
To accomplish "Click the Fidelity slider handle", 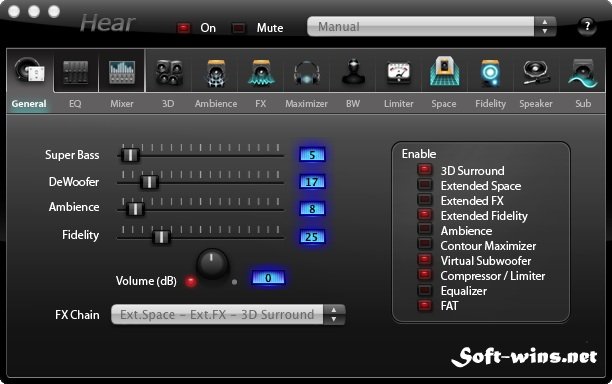I will 161,237.
